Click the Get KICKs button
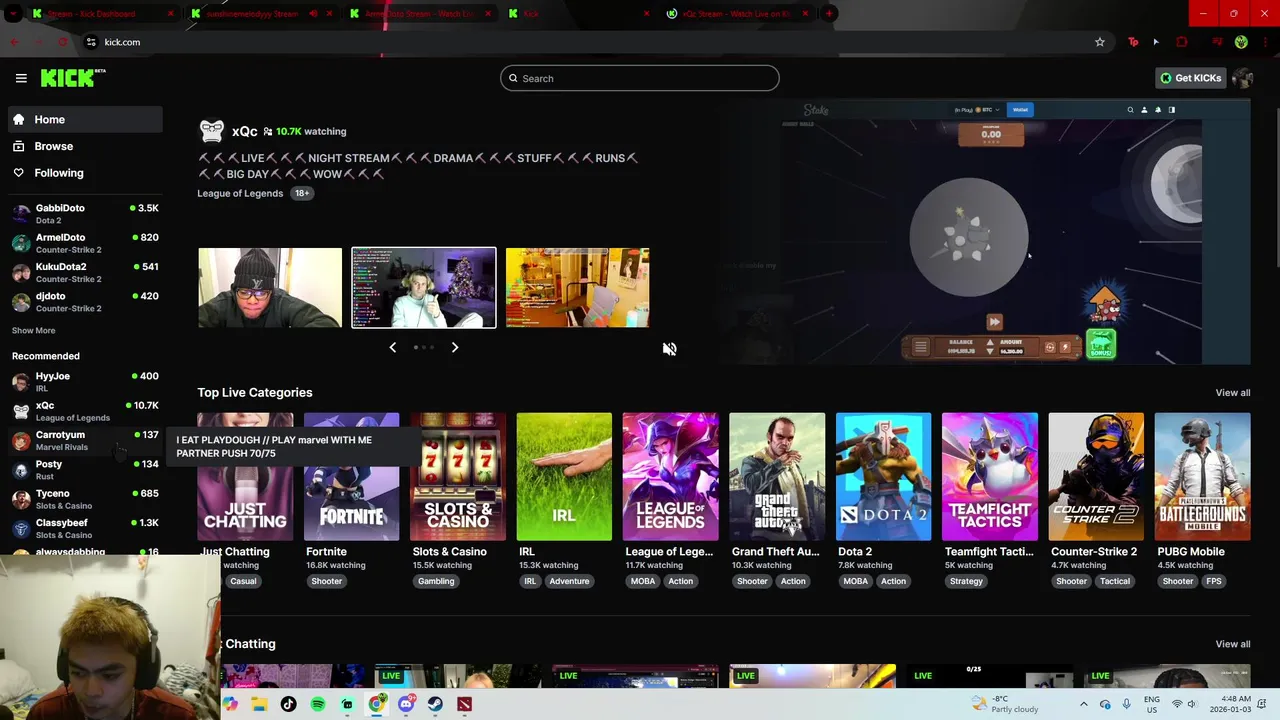This screenshot has height=720, width=1280. (1190, 78)
